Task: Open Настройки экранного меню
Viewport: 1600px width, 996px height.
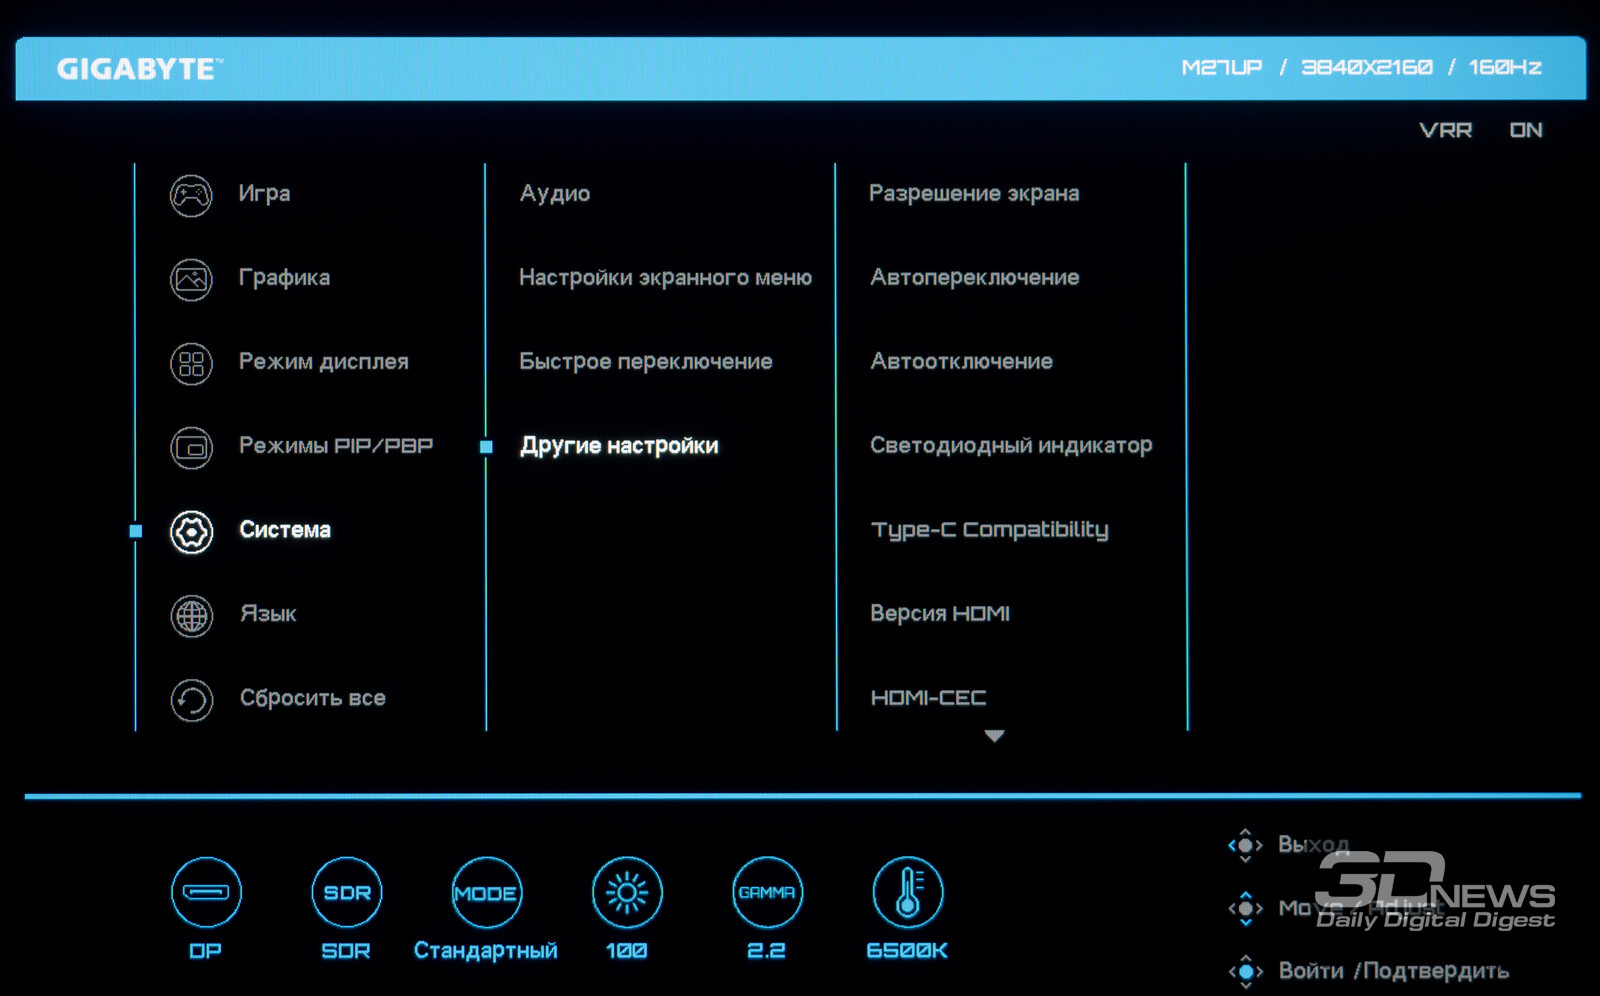Action: point(665,278)
